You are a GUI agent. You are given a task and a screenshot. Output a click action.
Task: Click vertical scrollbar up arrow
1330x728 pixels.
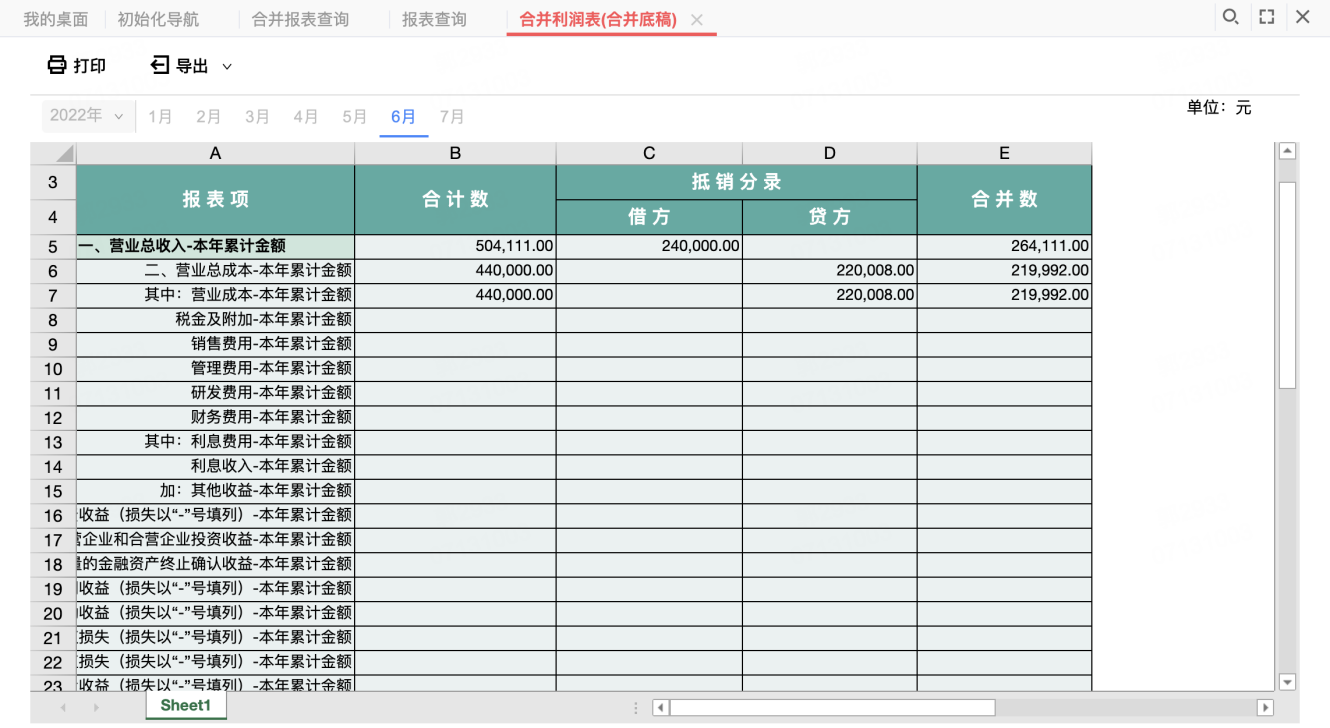pyautogui.click(x=1288, y=151)
